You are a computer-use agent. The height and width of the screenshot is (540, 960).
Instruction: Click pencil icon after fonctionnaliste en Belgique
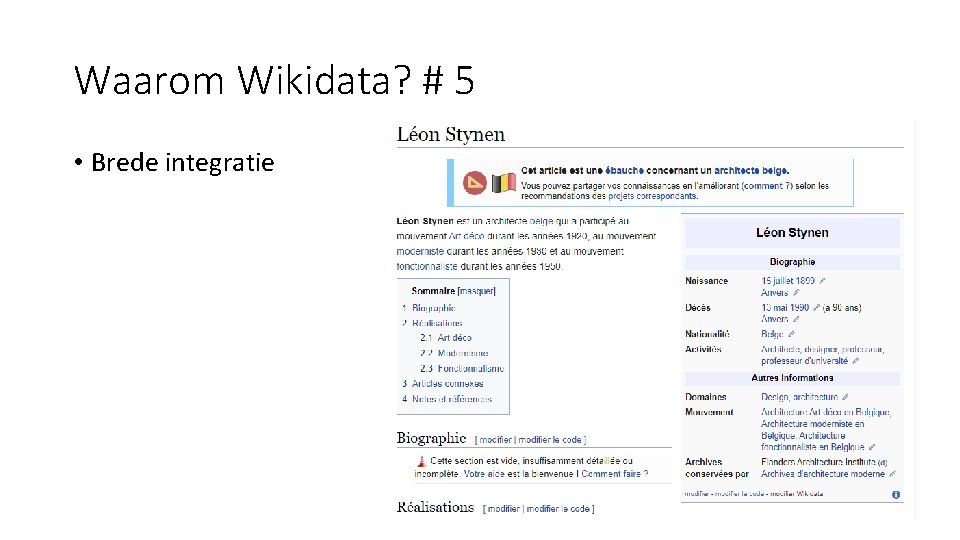[x=872, y=447]
